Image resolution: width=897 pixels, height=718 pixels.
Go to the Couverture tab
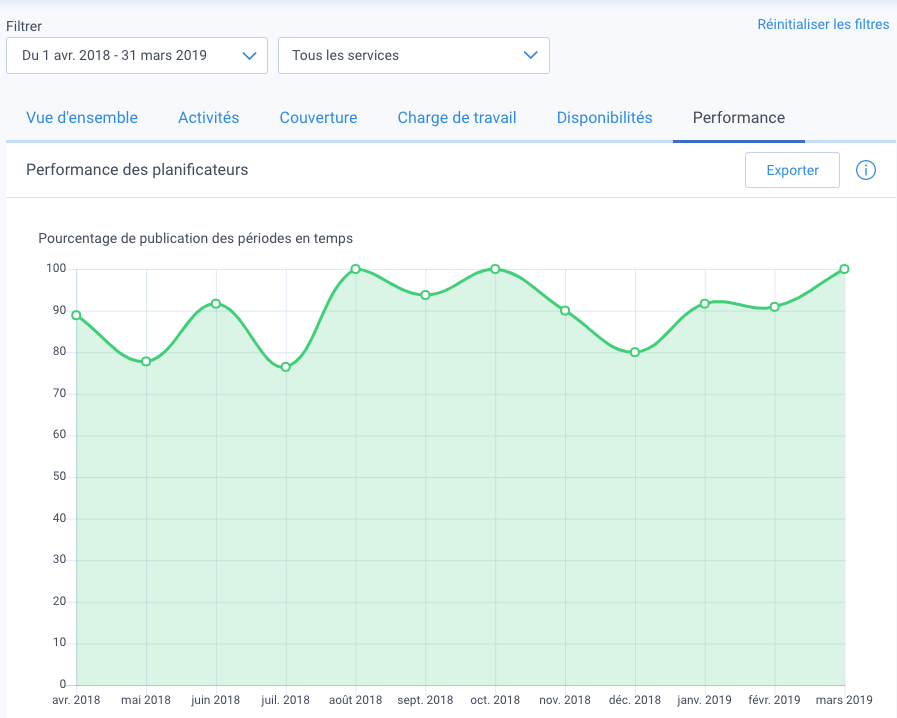pyautogui.click(x=318, y=118)
